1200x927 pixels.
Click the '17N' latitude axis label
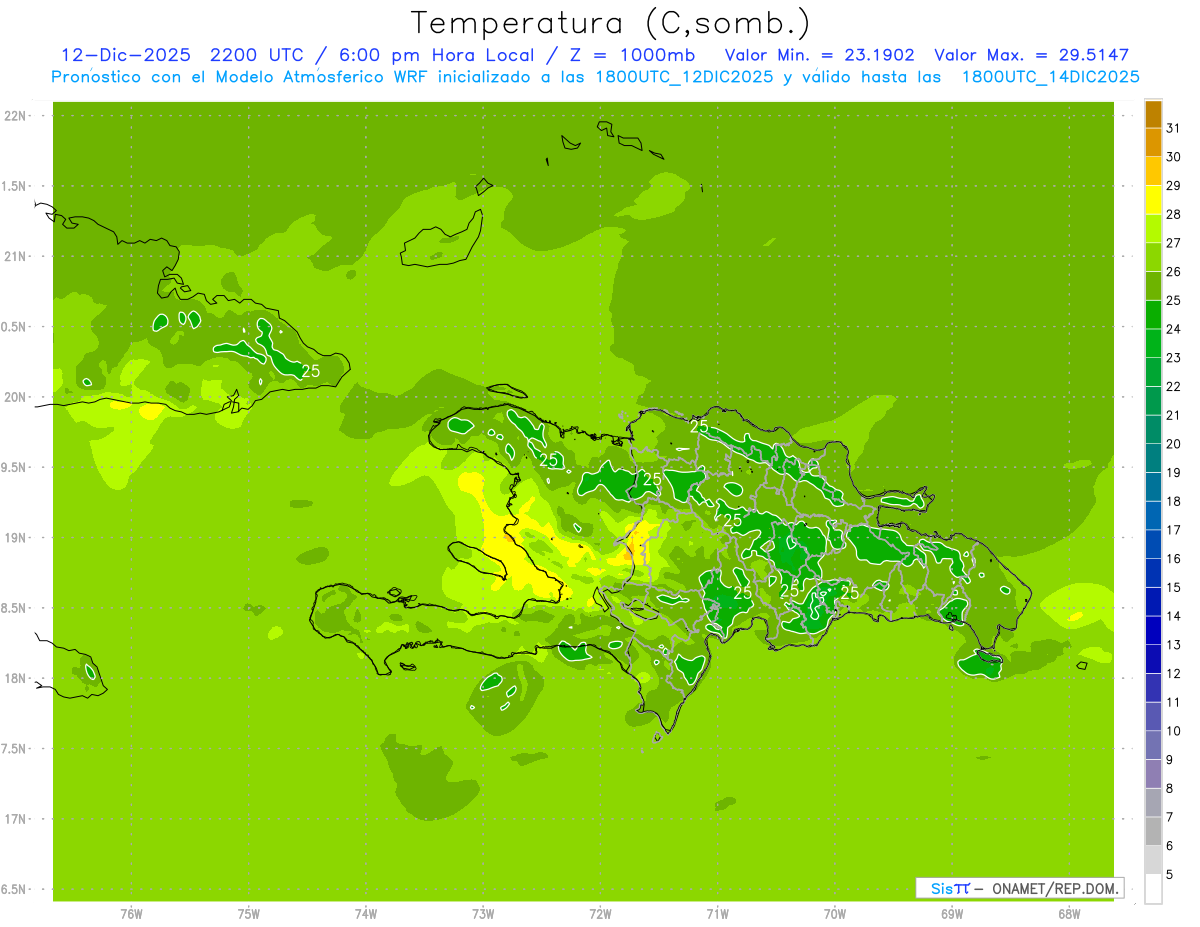(15, 819)
